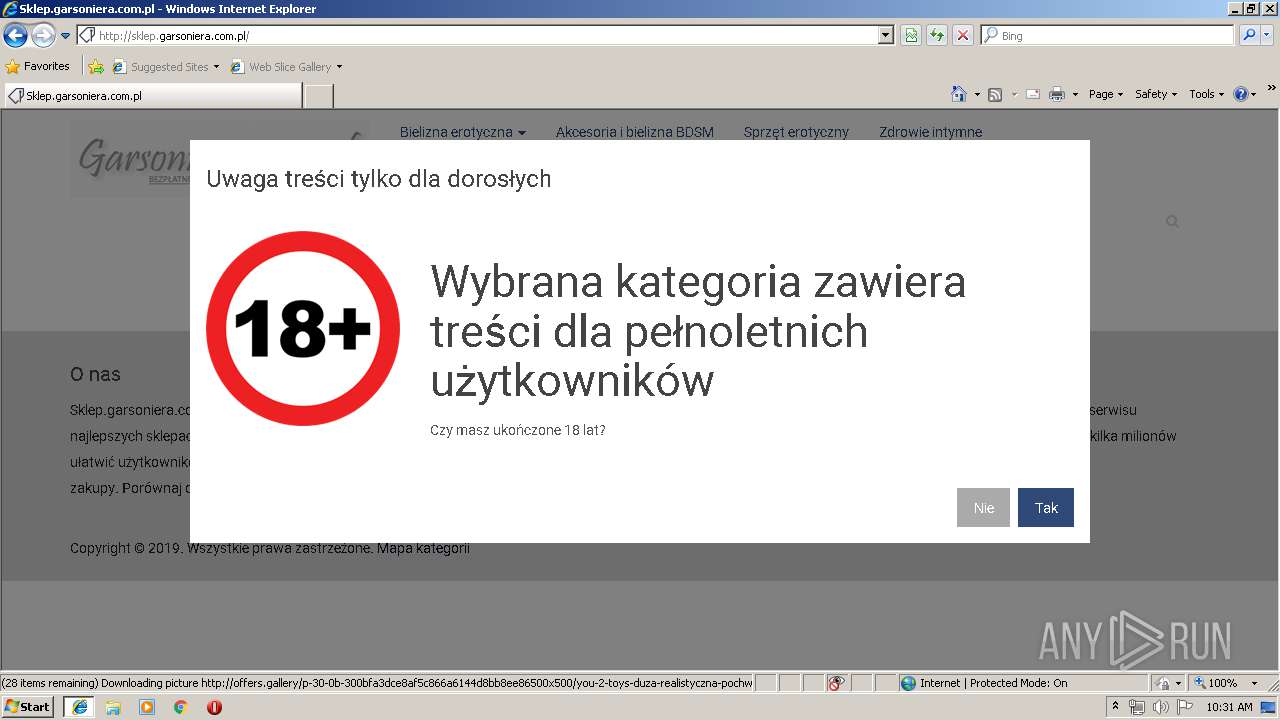The width and height of the screenshot is (1280, 720).
Task: Click the site search magnifier icon
Action: point(1172,222)
